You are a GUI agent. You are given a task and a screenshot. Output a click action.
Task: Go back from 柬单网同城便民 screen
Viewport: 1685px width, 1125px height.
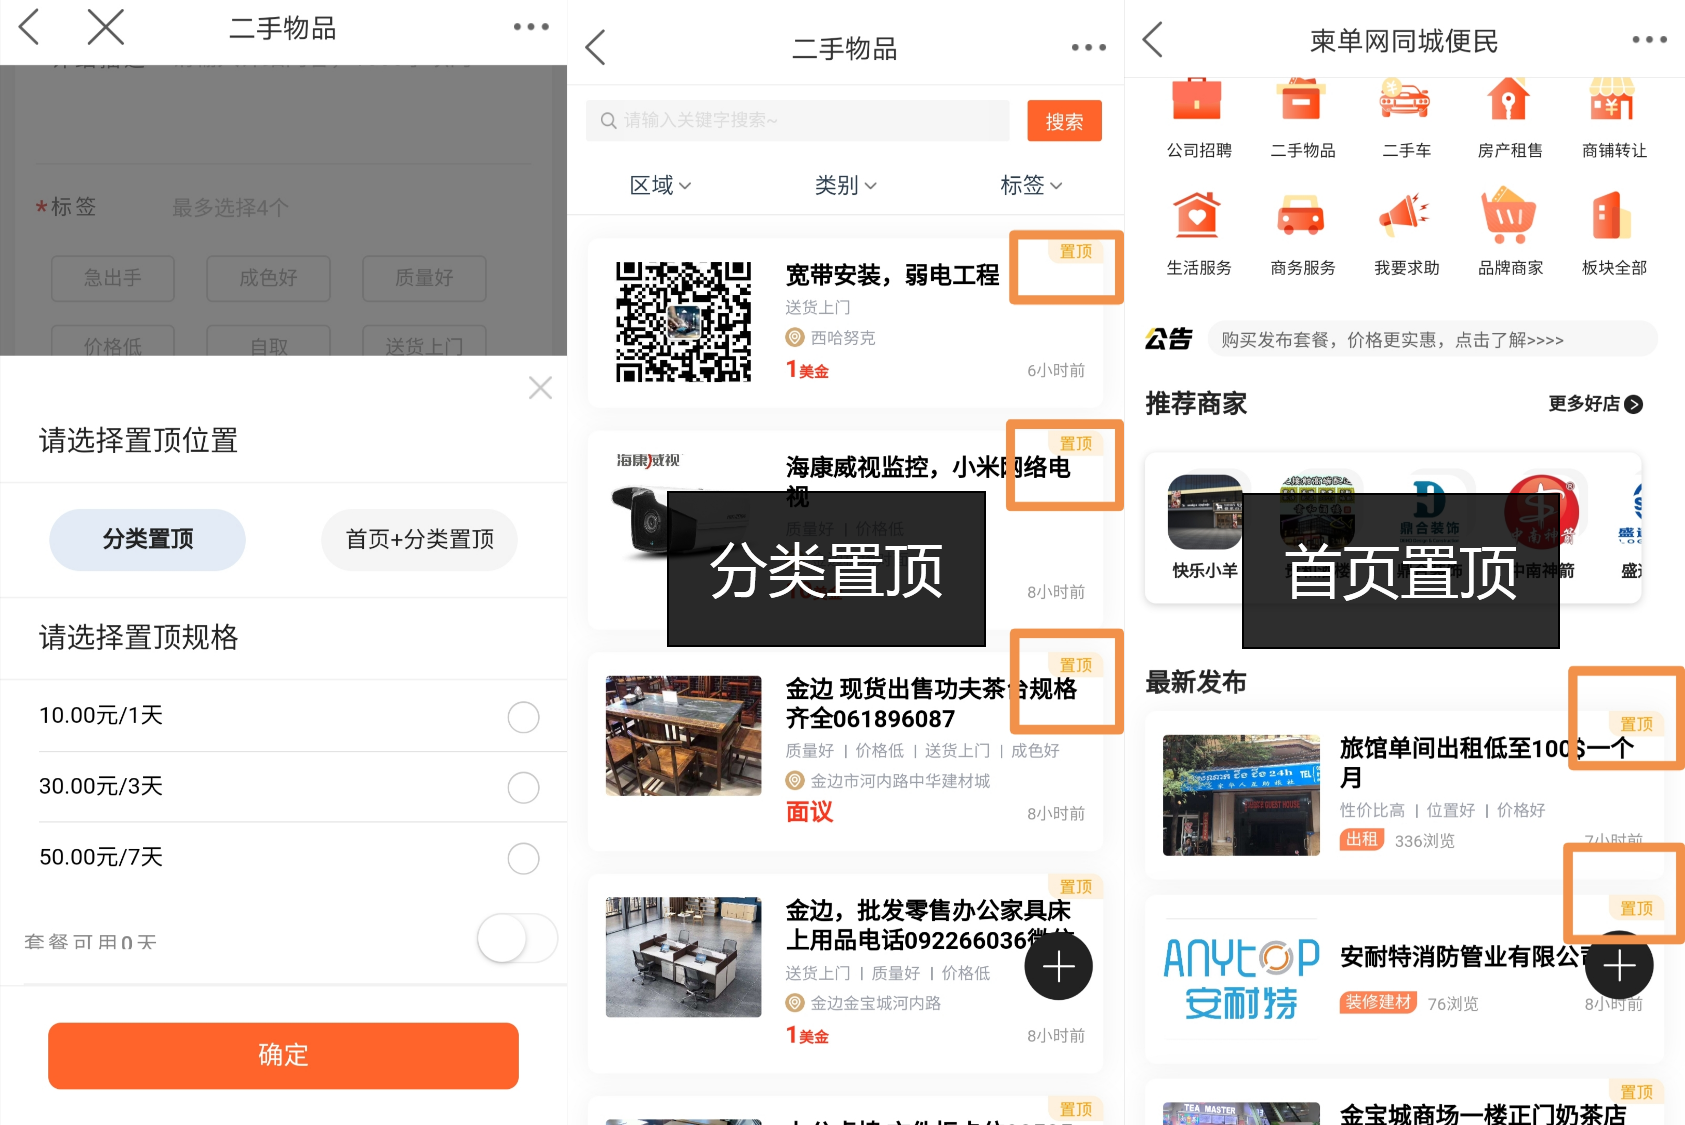(x=1153, y=40)
